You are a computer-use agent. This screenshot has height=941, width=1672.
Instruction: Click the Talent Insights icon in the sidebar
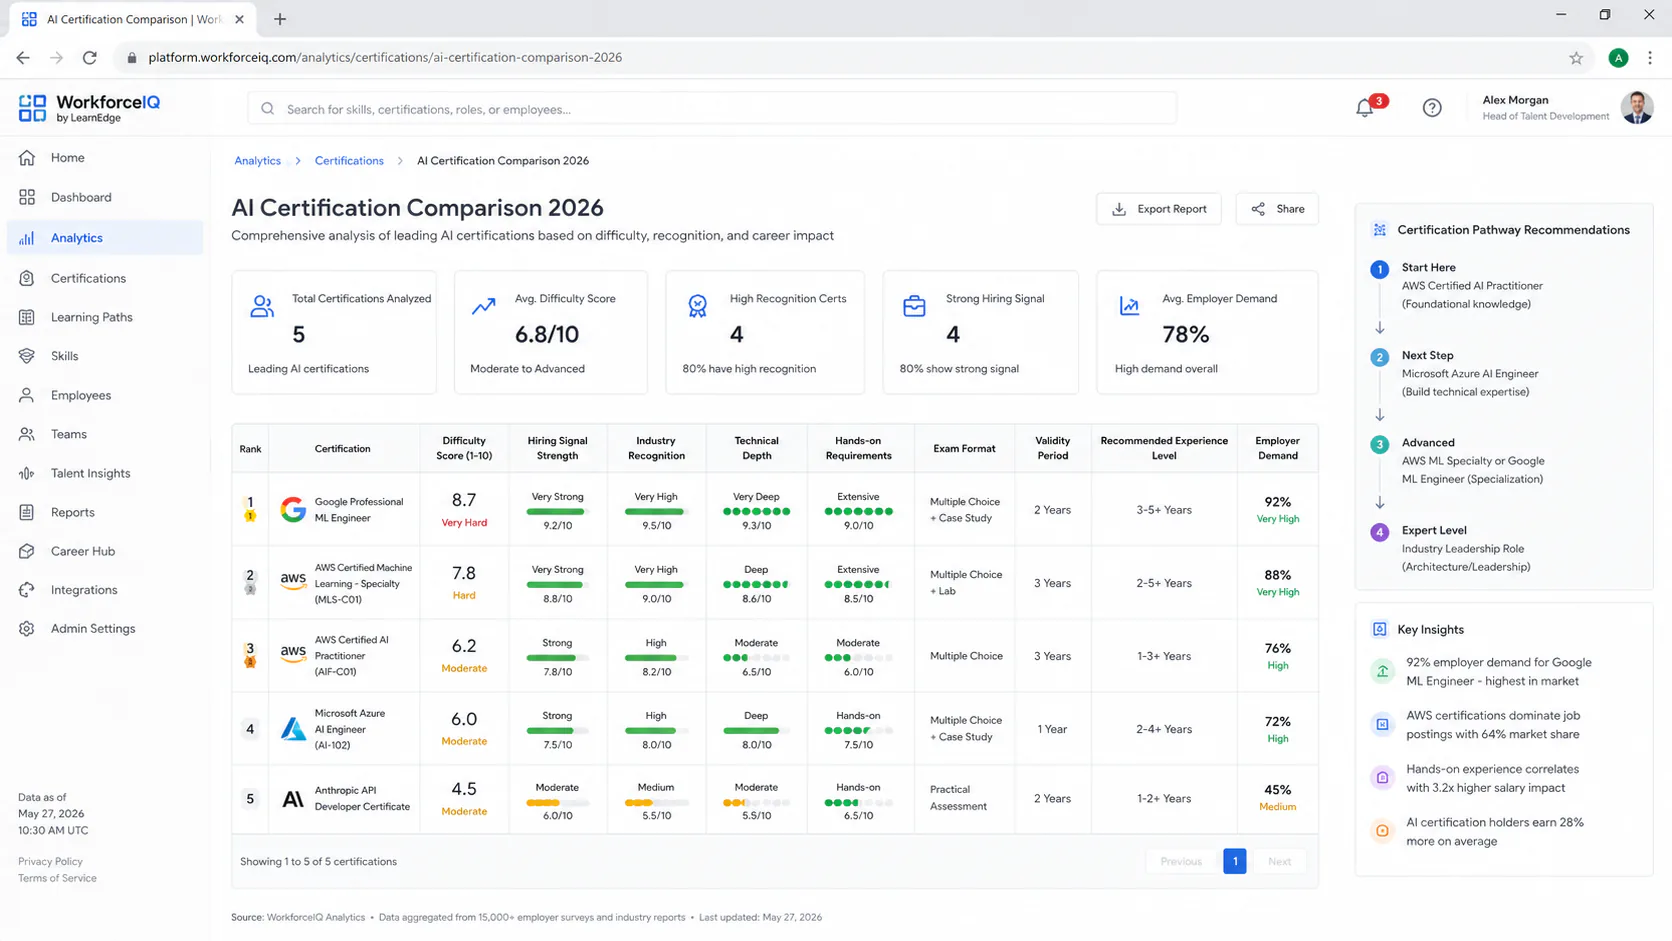(27, 473)
